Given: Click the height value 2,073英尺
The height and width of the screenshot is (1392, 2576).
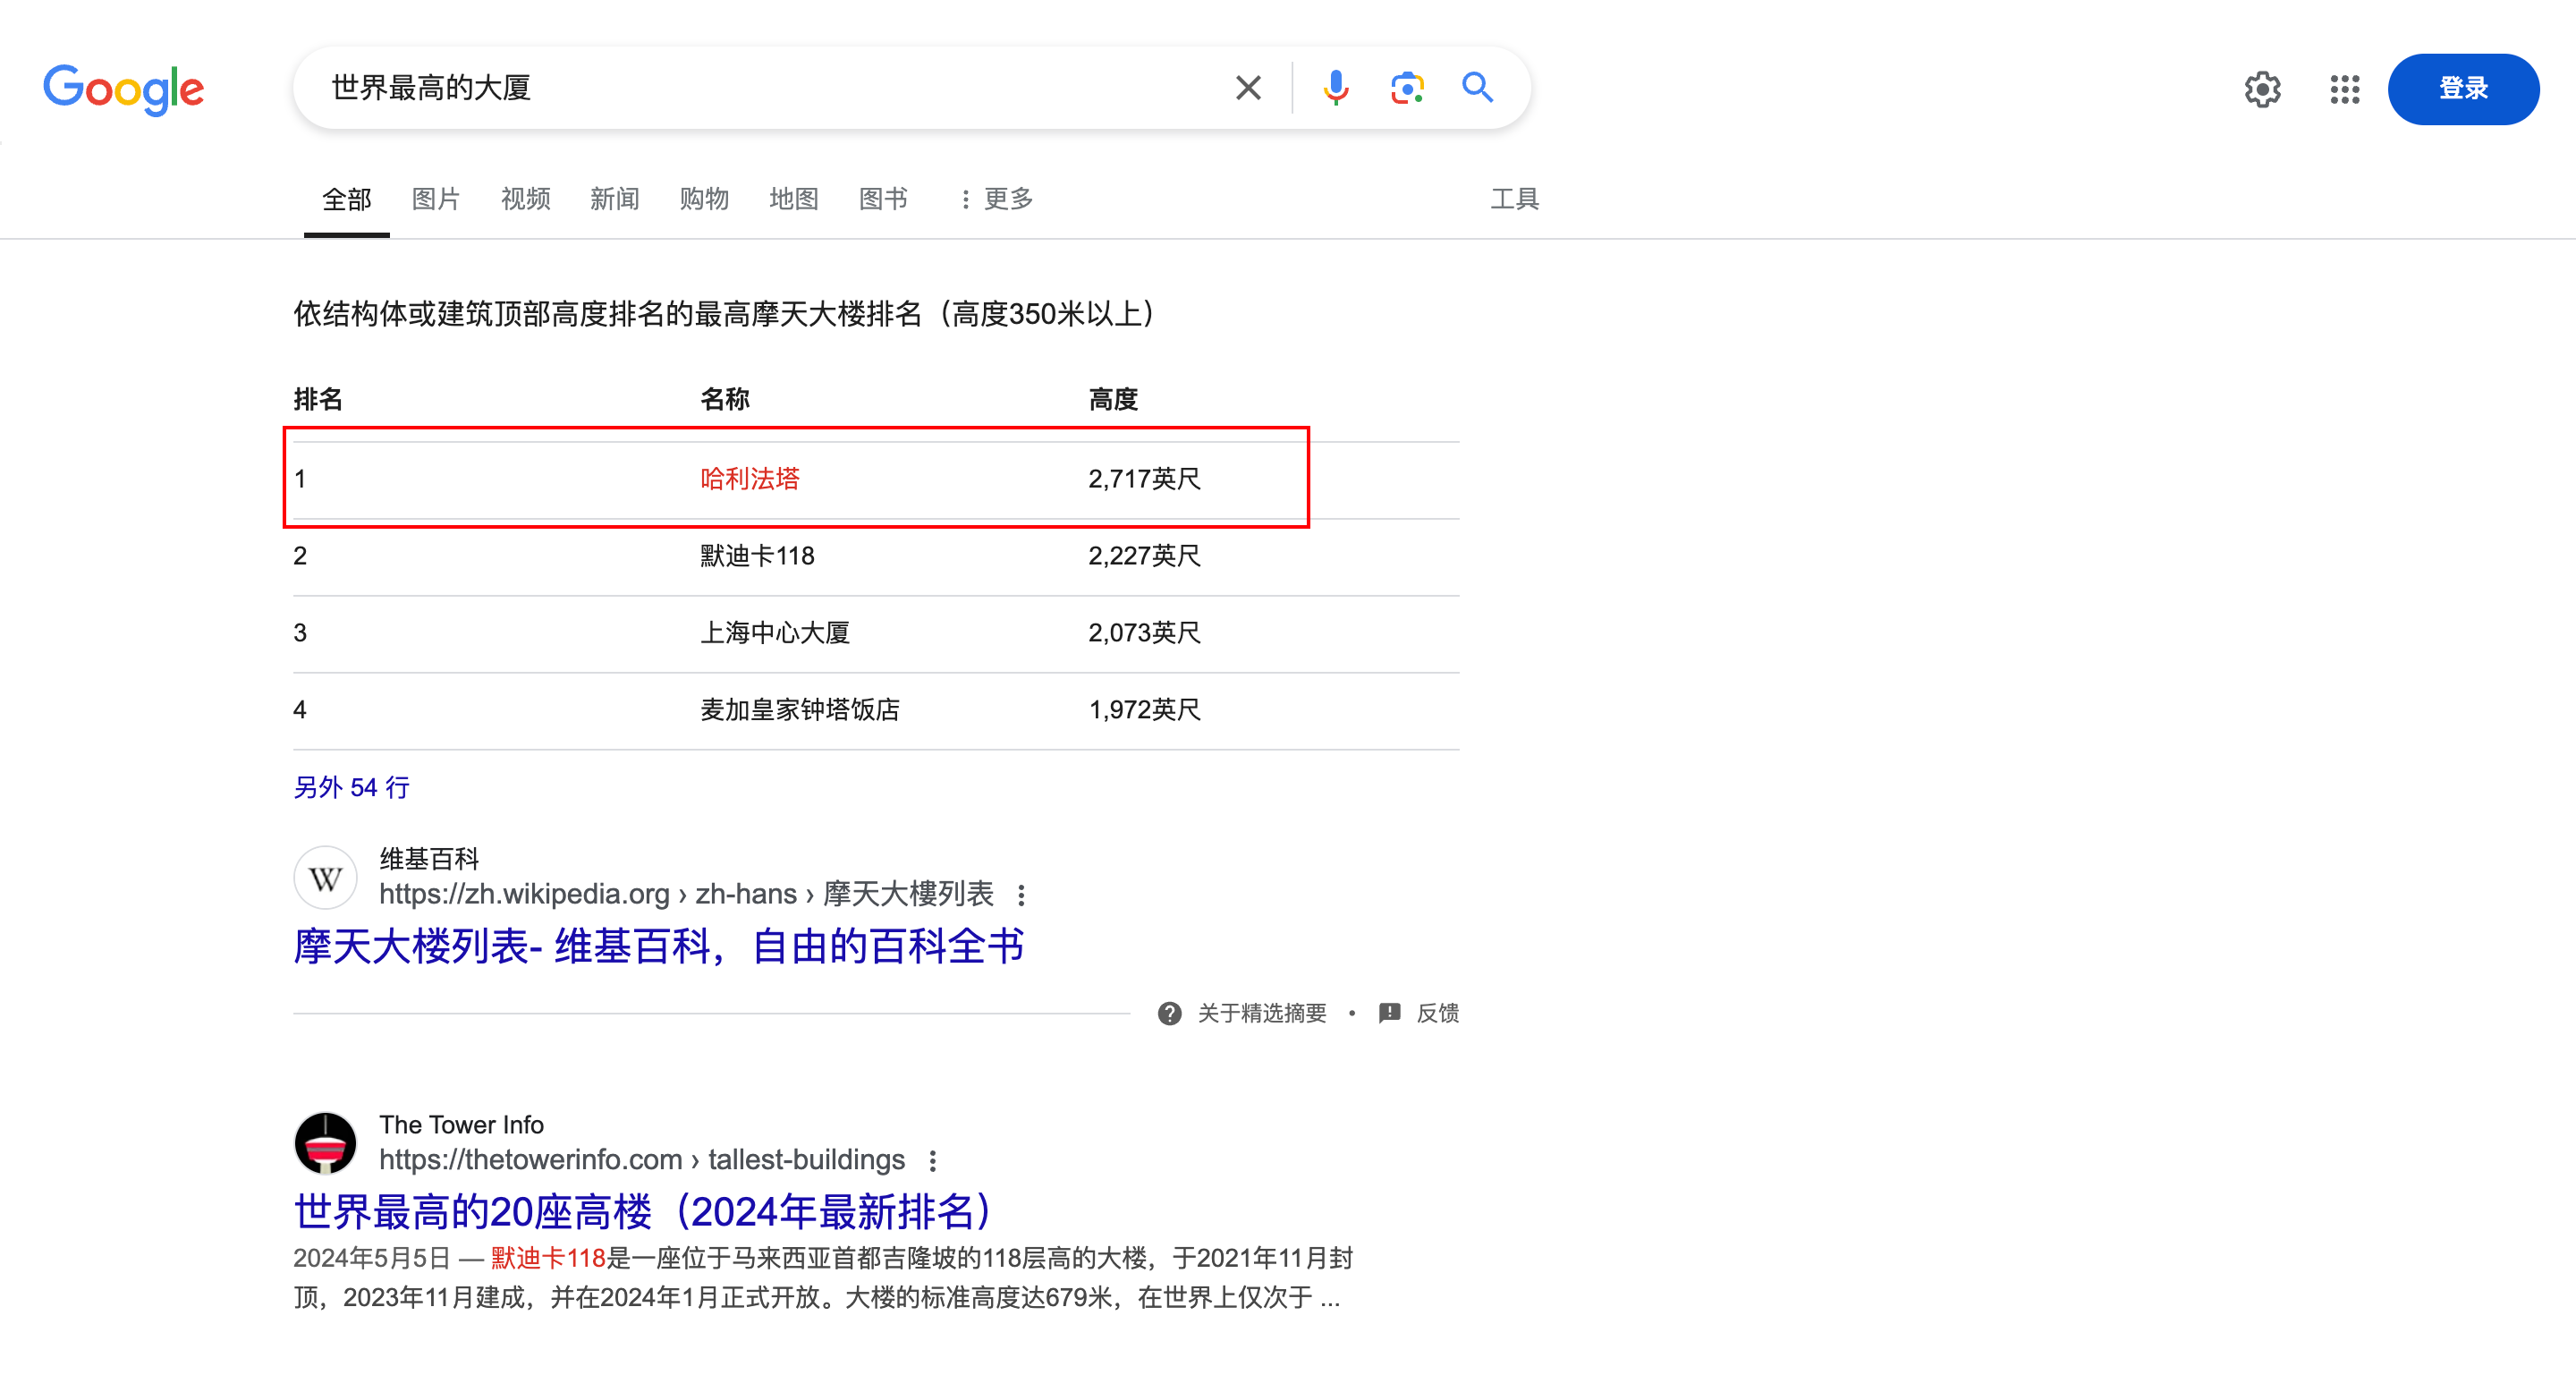Looking at the screenshot, I should [x=1144, y=633].
